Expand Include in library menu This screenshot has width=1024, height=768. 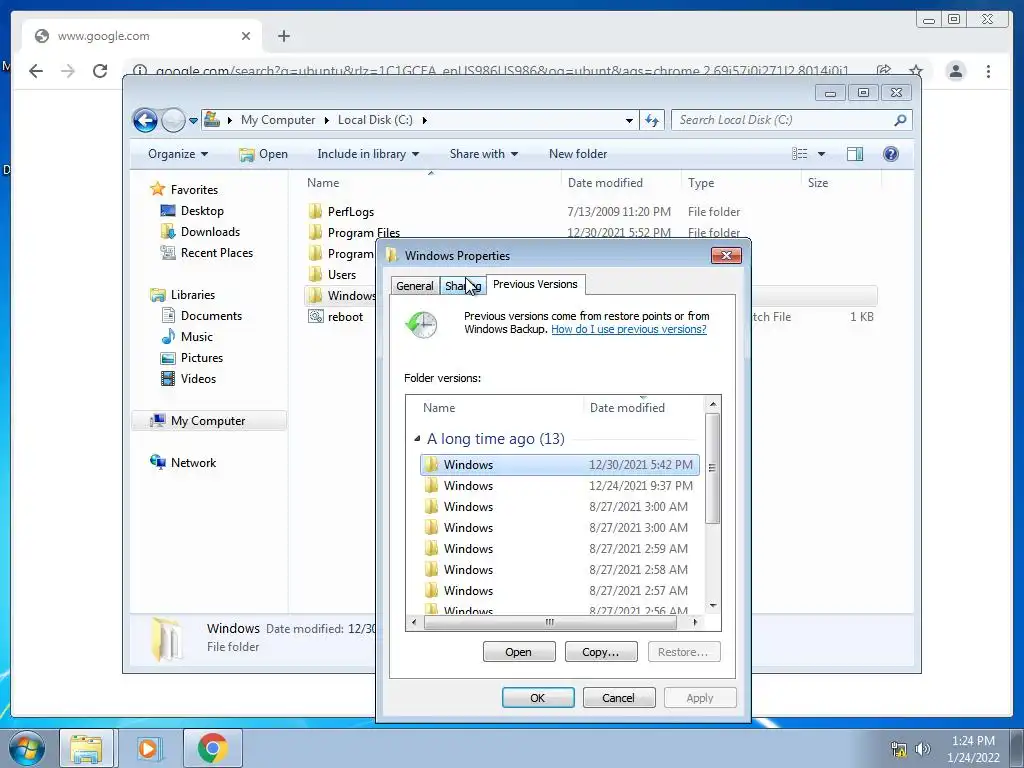[368, 154]
